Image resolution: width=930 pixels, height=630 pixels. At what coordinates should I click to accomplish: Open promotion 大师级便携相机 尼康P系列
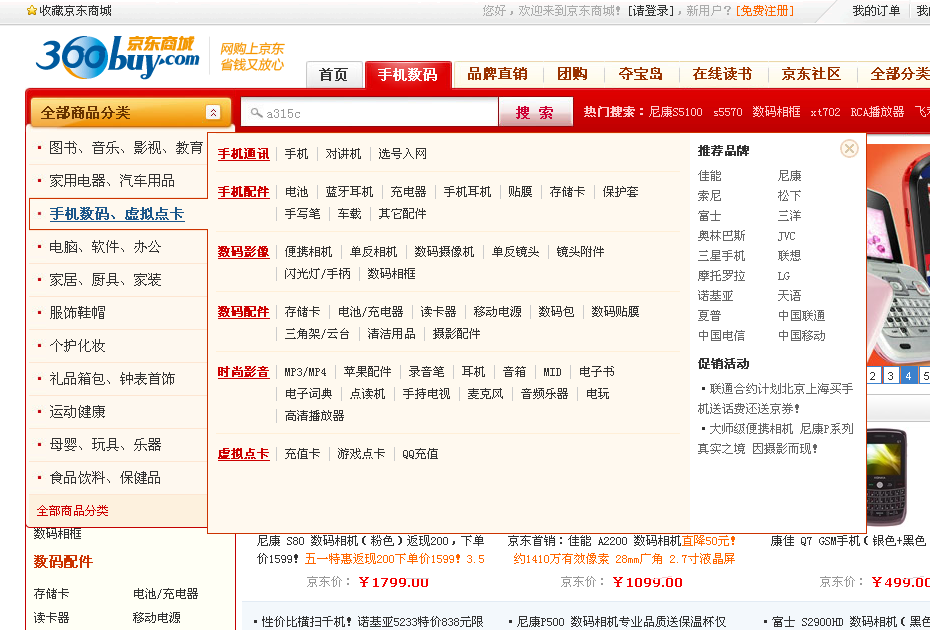click(x=781, y=429)
